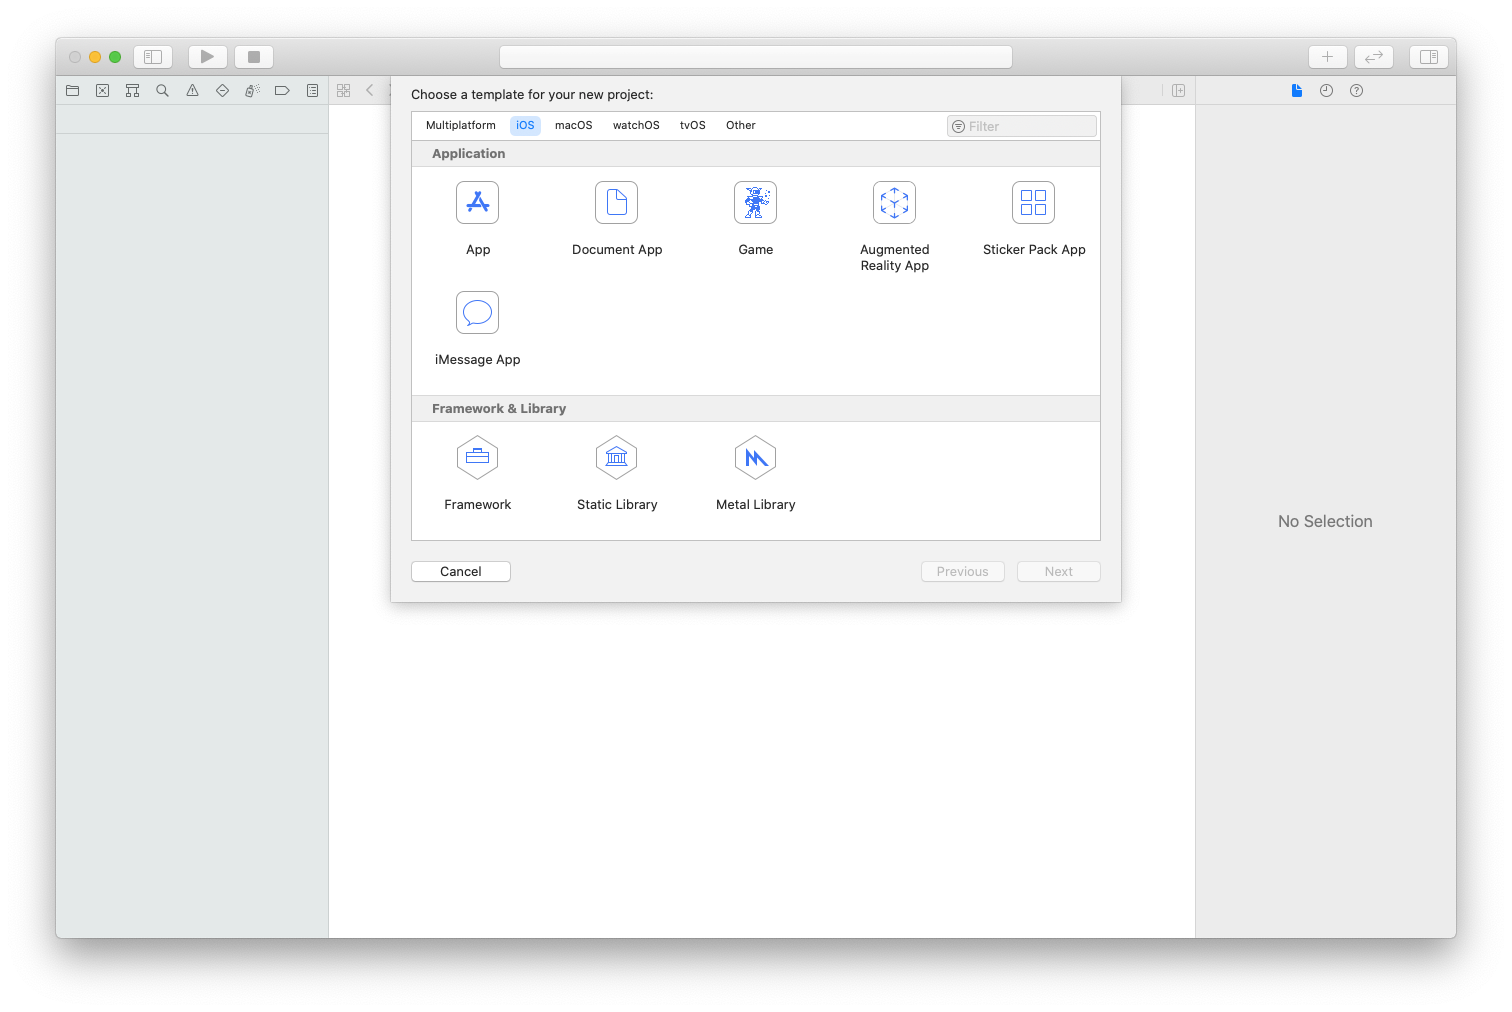
Task: Select the Sticker Pack App template
Action: [1034, 220]
